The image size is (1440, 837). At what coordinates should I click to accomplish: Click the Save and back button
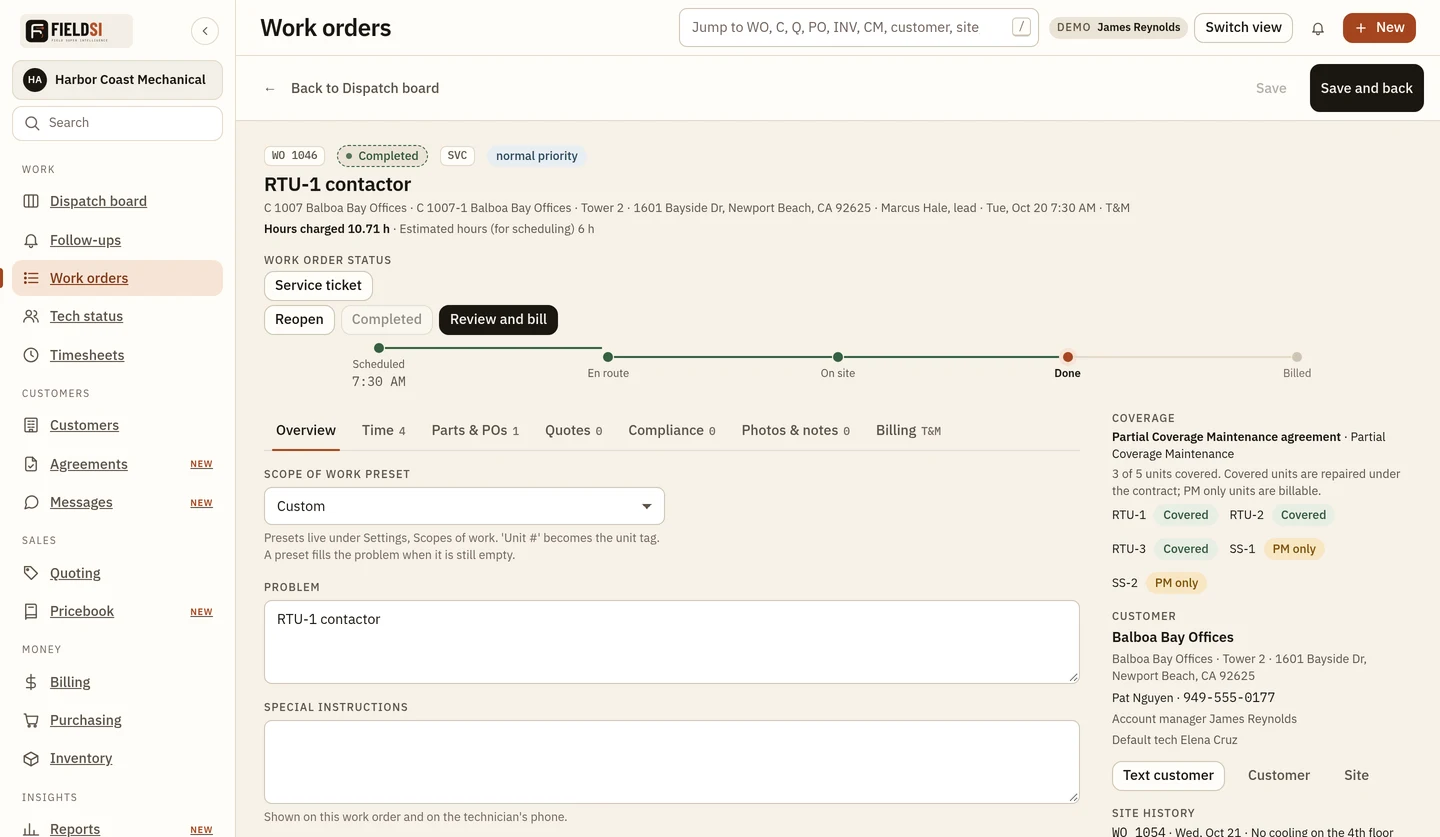click(1366, 88)
